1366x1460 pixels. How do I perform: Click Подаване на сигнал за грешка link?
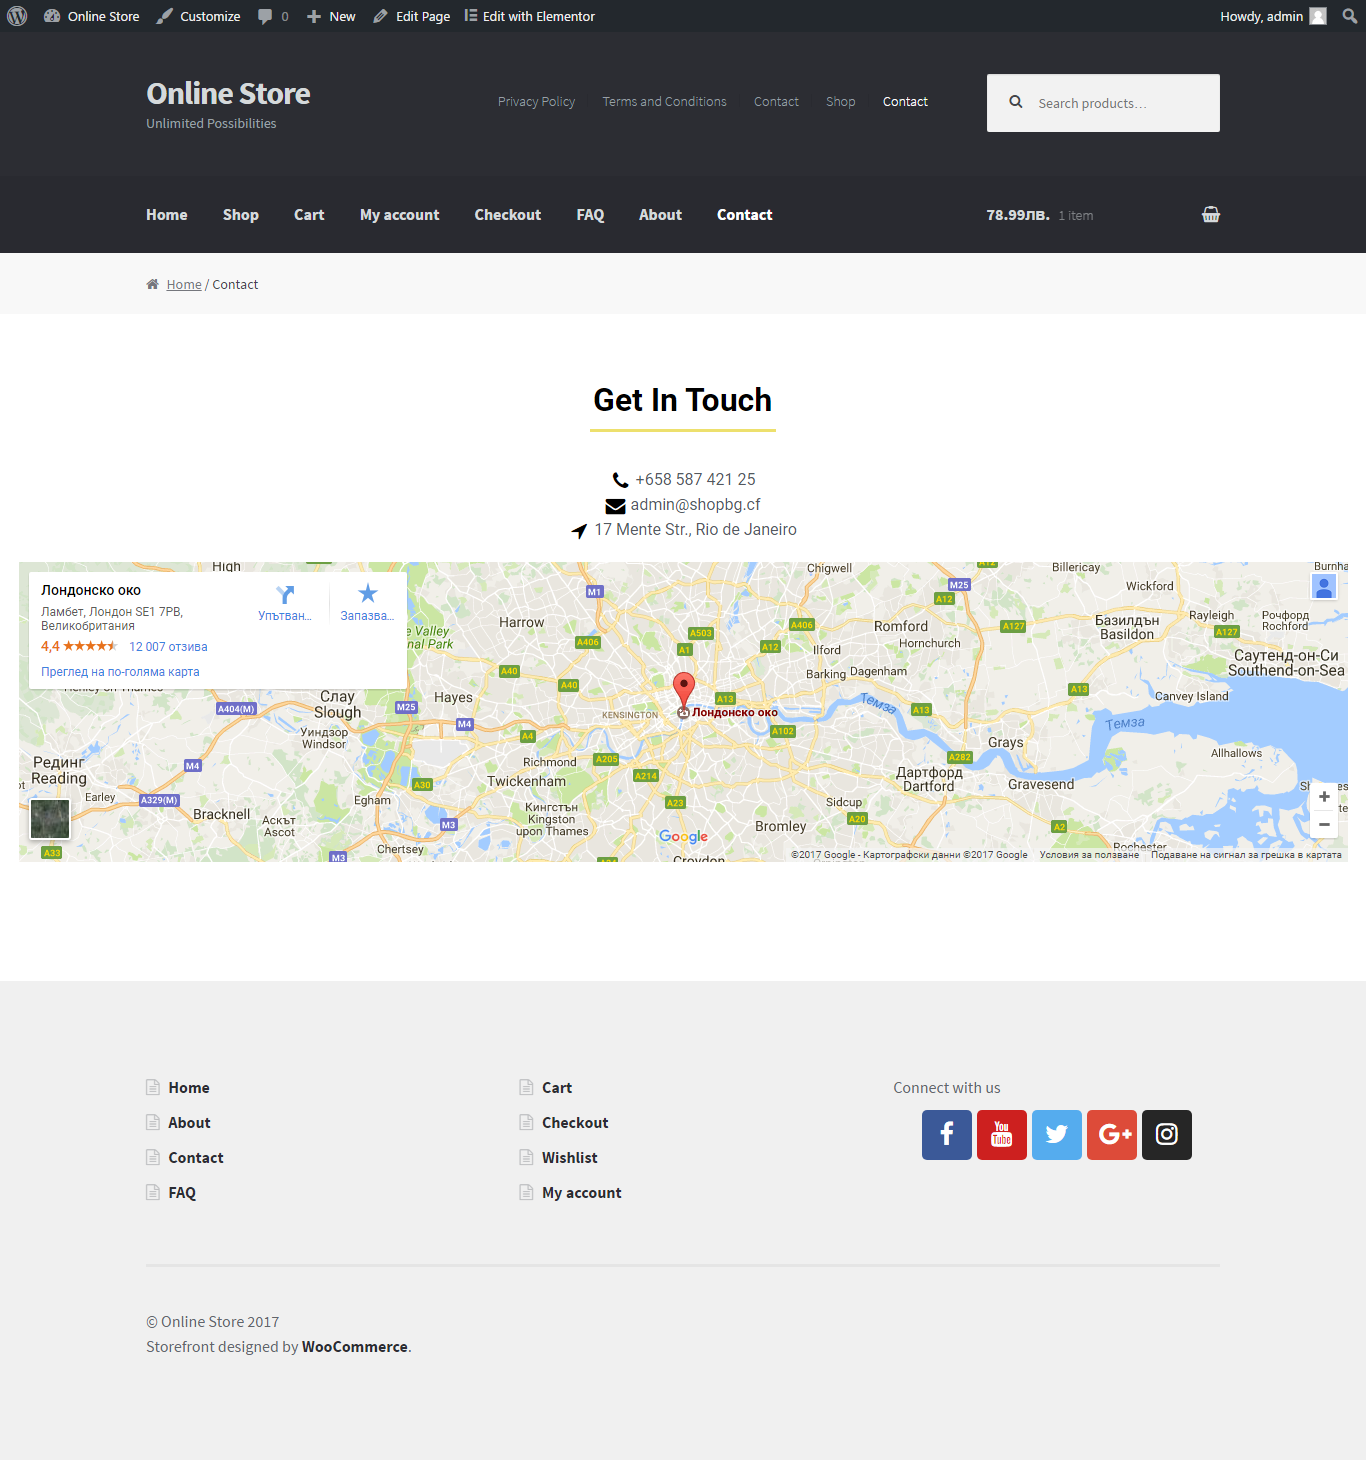[1246, 855]
